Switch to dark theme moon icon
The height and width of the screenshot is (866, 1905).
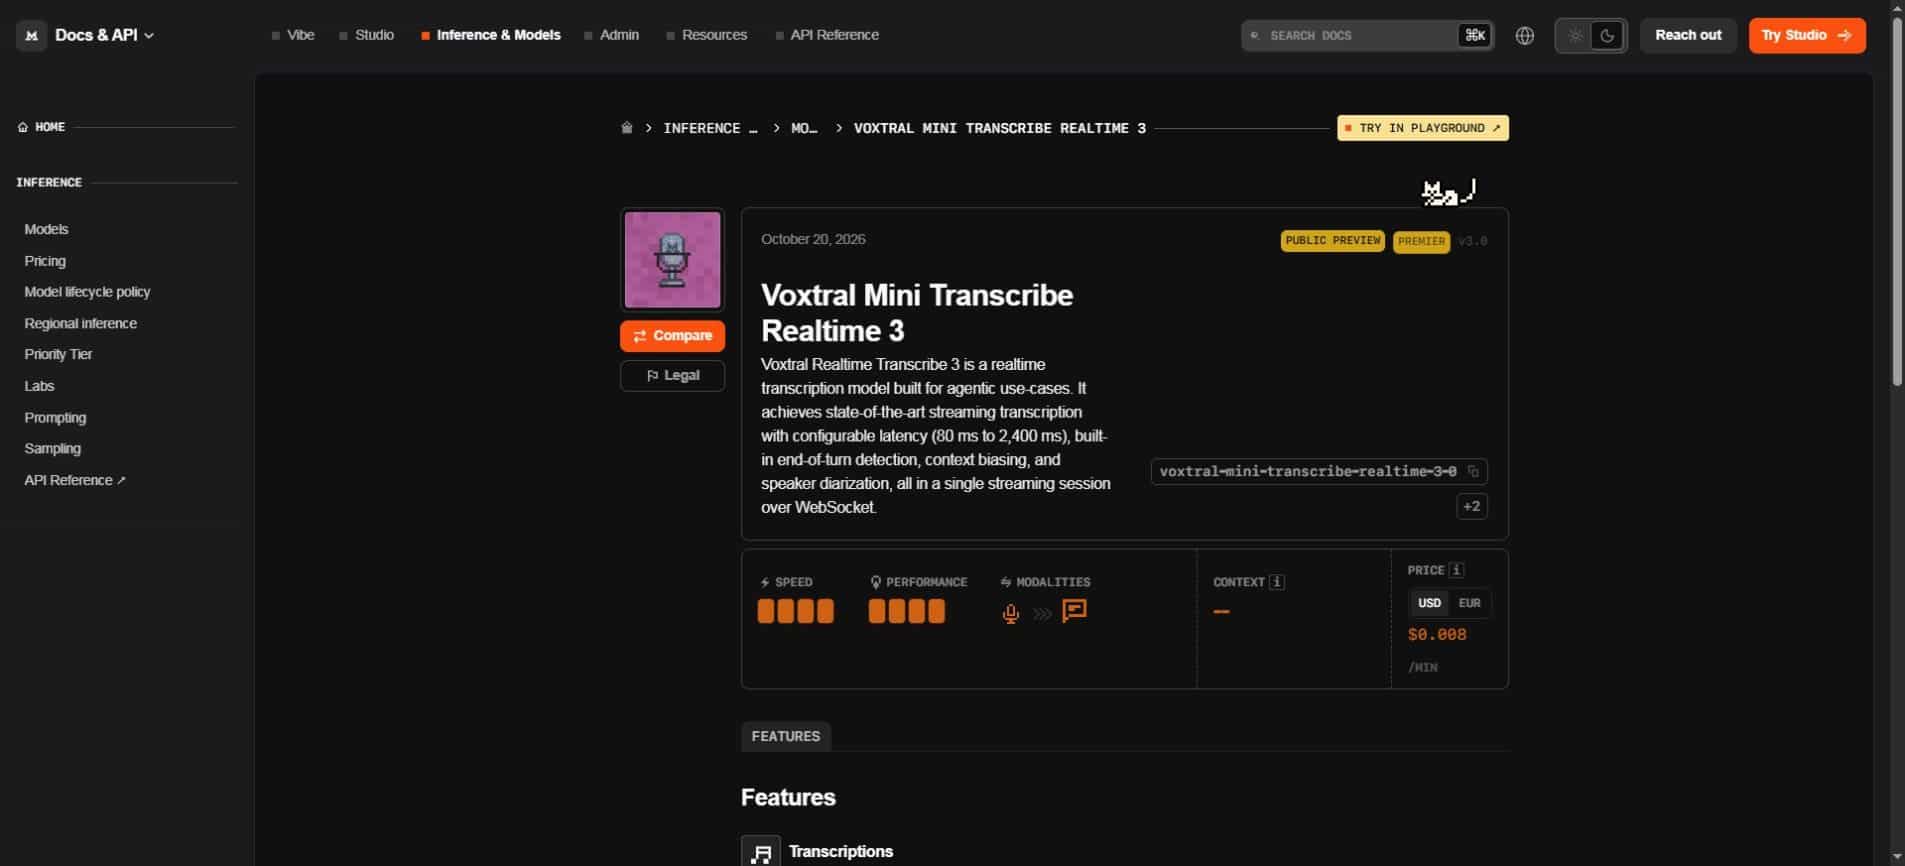click(1607, 35)
